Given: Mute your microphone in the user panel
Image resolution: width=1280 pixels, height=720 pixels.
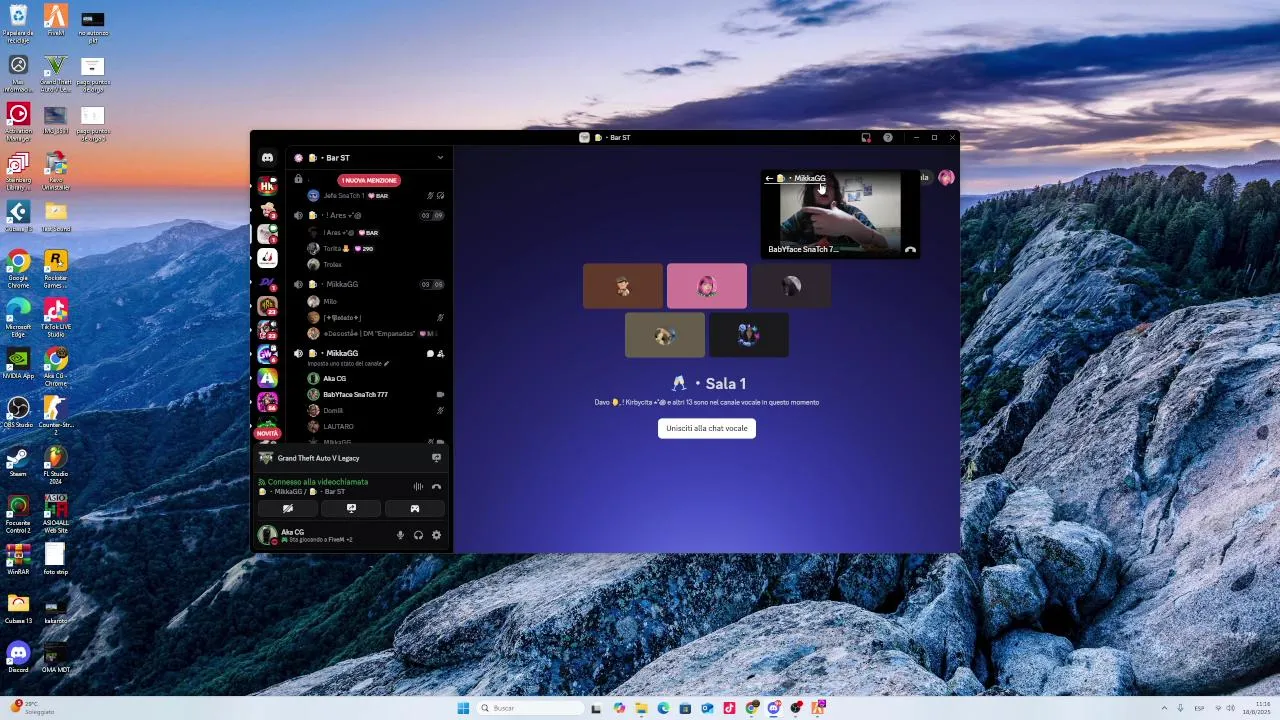Looking at the screenshot, I should [x=400, y=536].
